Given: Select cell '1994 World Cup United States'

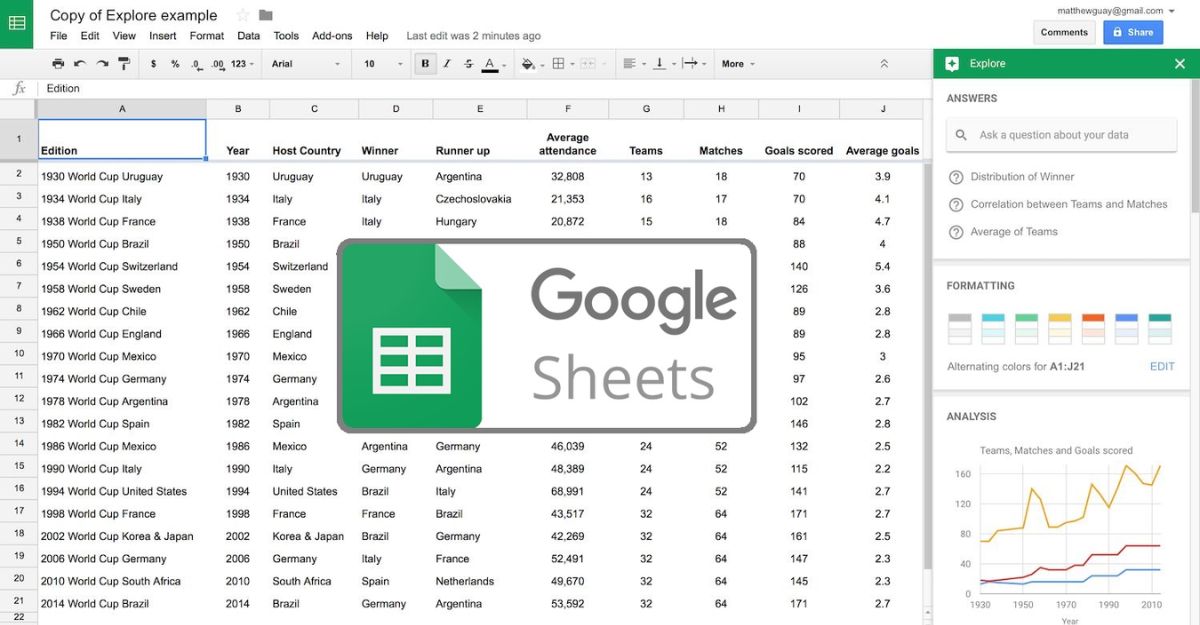Looking at the screenshot, I should [x=122, y=492].
